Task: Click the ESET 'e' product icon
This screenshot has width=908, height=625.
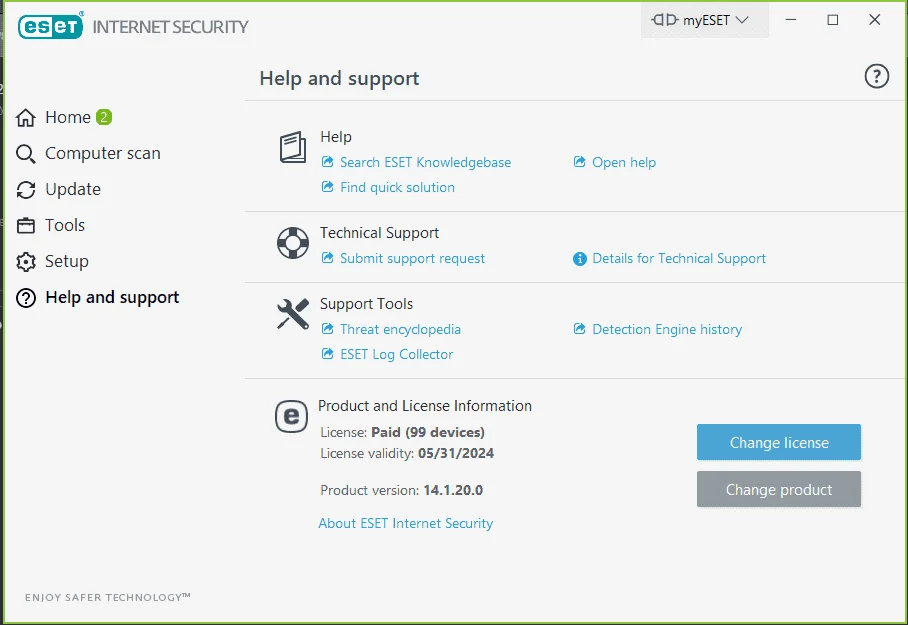Action: (x=291, y=416)
